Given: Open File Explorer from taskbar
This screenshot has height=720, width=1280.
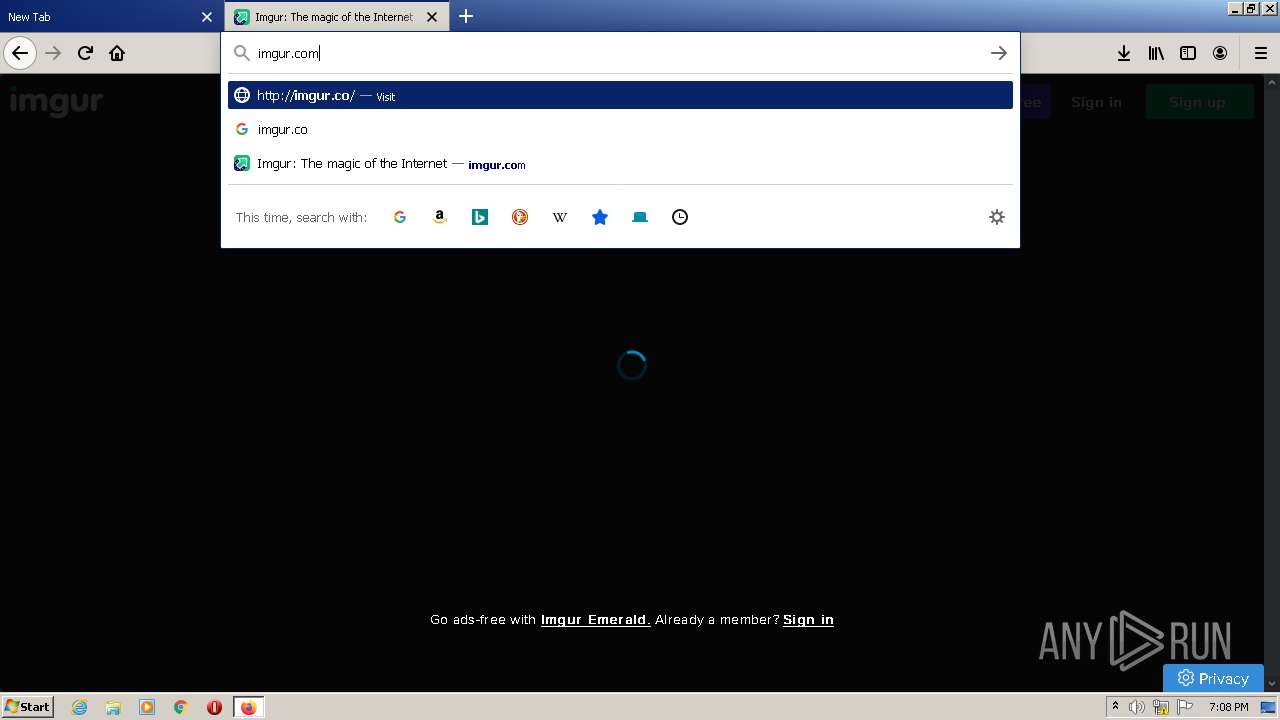Looking at the screenshot, I should tap(113, 707).
